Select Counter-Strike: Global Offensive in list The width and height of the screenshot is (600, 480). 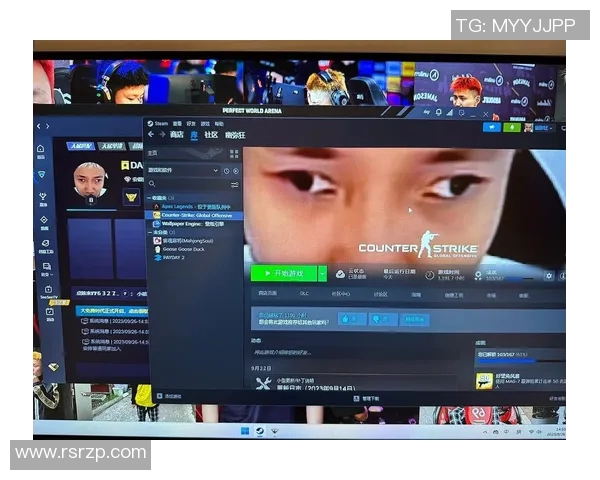pyautogui.click(x=194, y=215)
